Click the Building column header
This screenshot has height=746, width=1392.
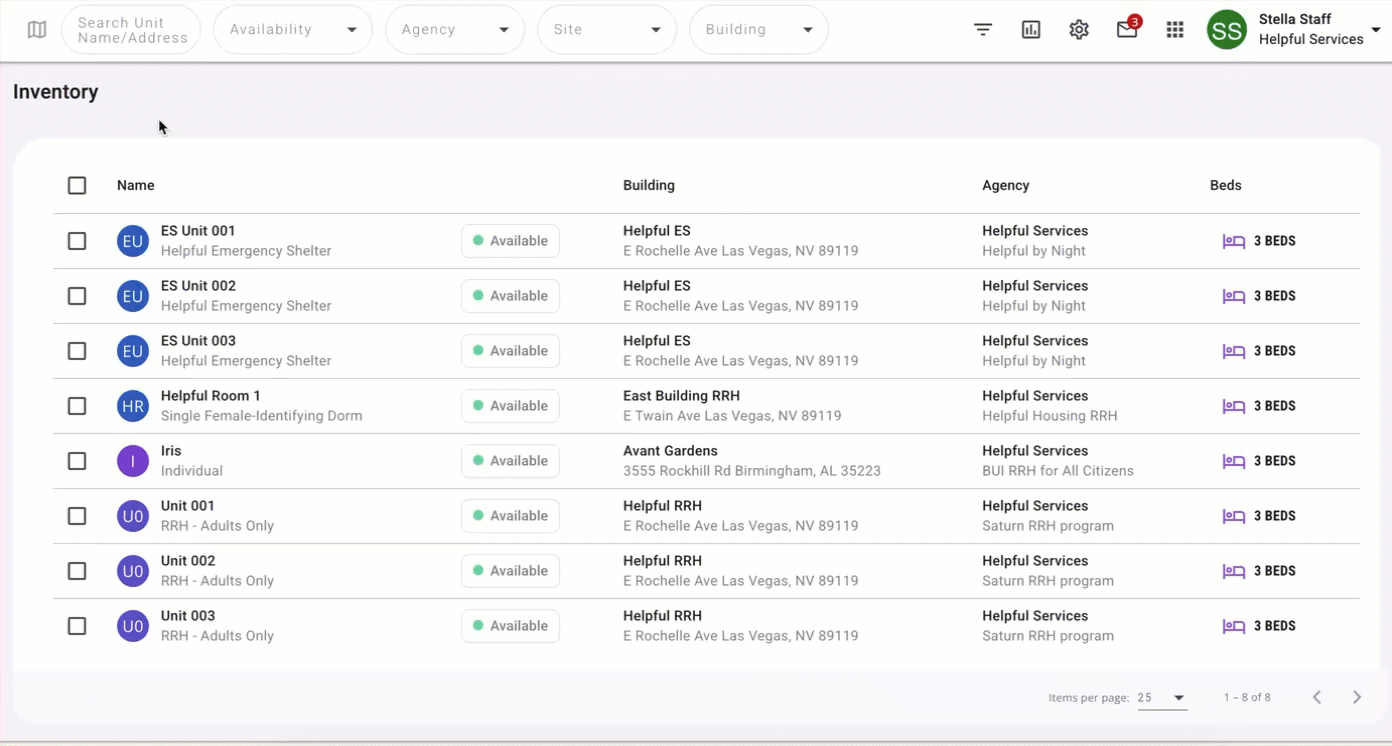click(649, 185)
